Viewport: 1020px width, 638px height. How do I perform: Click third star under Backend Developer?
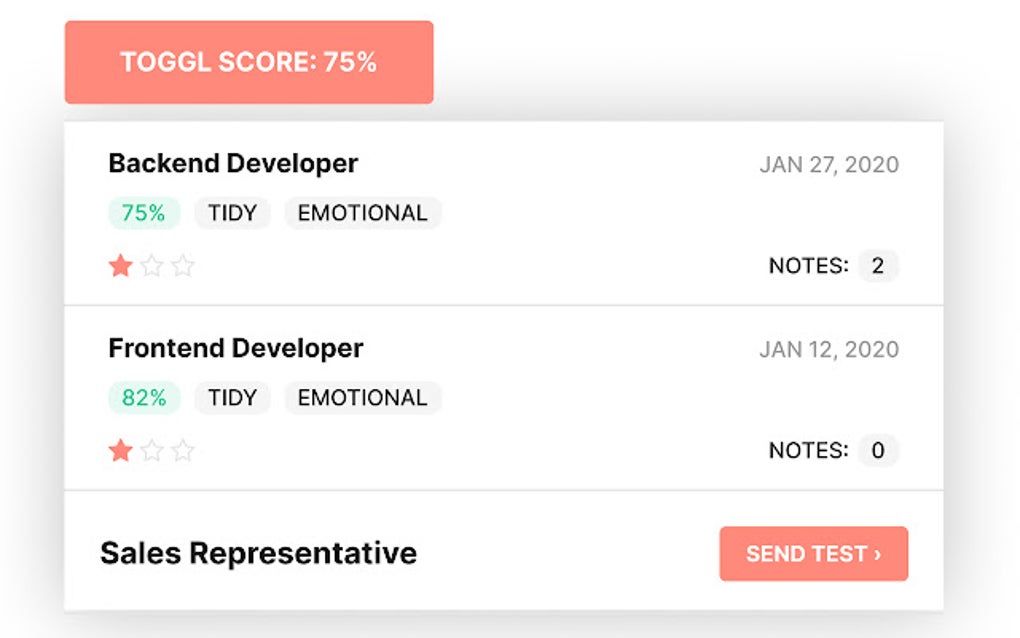pyautogui.click(x=182, y=266)
